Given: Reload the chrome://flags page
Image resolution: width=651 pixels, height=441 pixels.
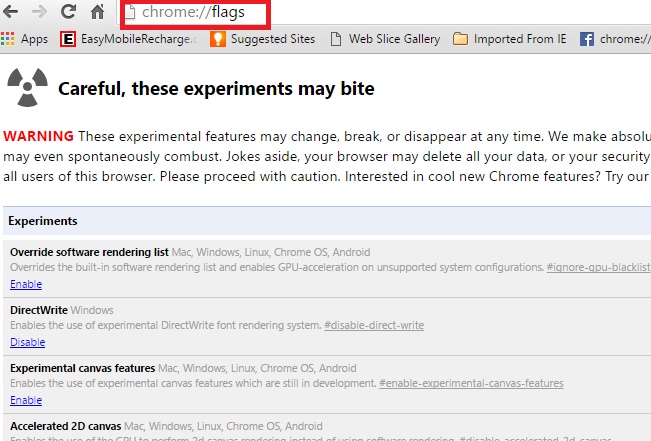Looking at the screenshot, I should [68, 13].
